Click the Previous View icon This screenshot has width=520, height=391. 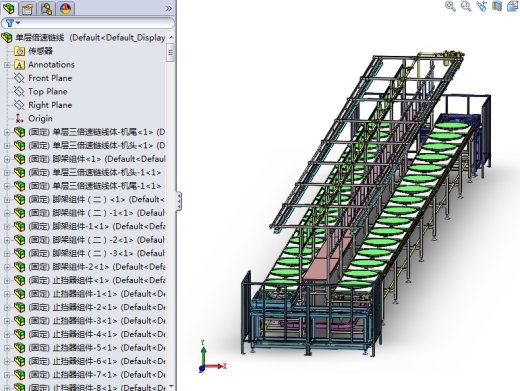pos(481,6)
